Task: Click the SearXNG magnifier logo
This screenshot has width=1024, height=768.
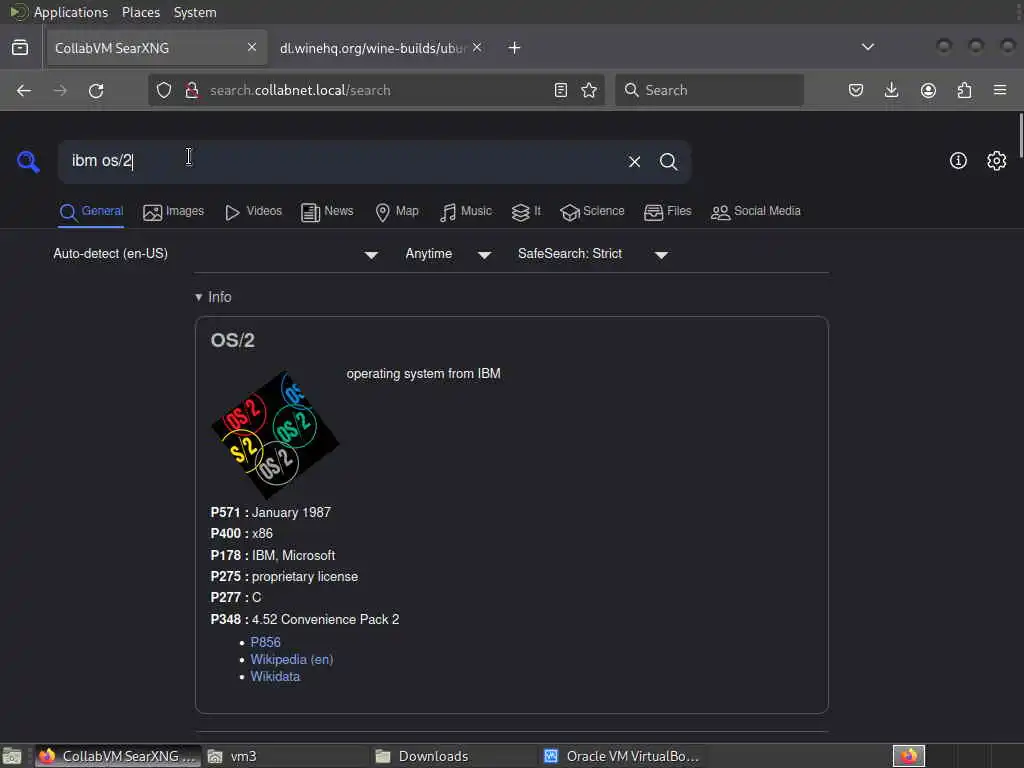Action: [x=28, y=161]
